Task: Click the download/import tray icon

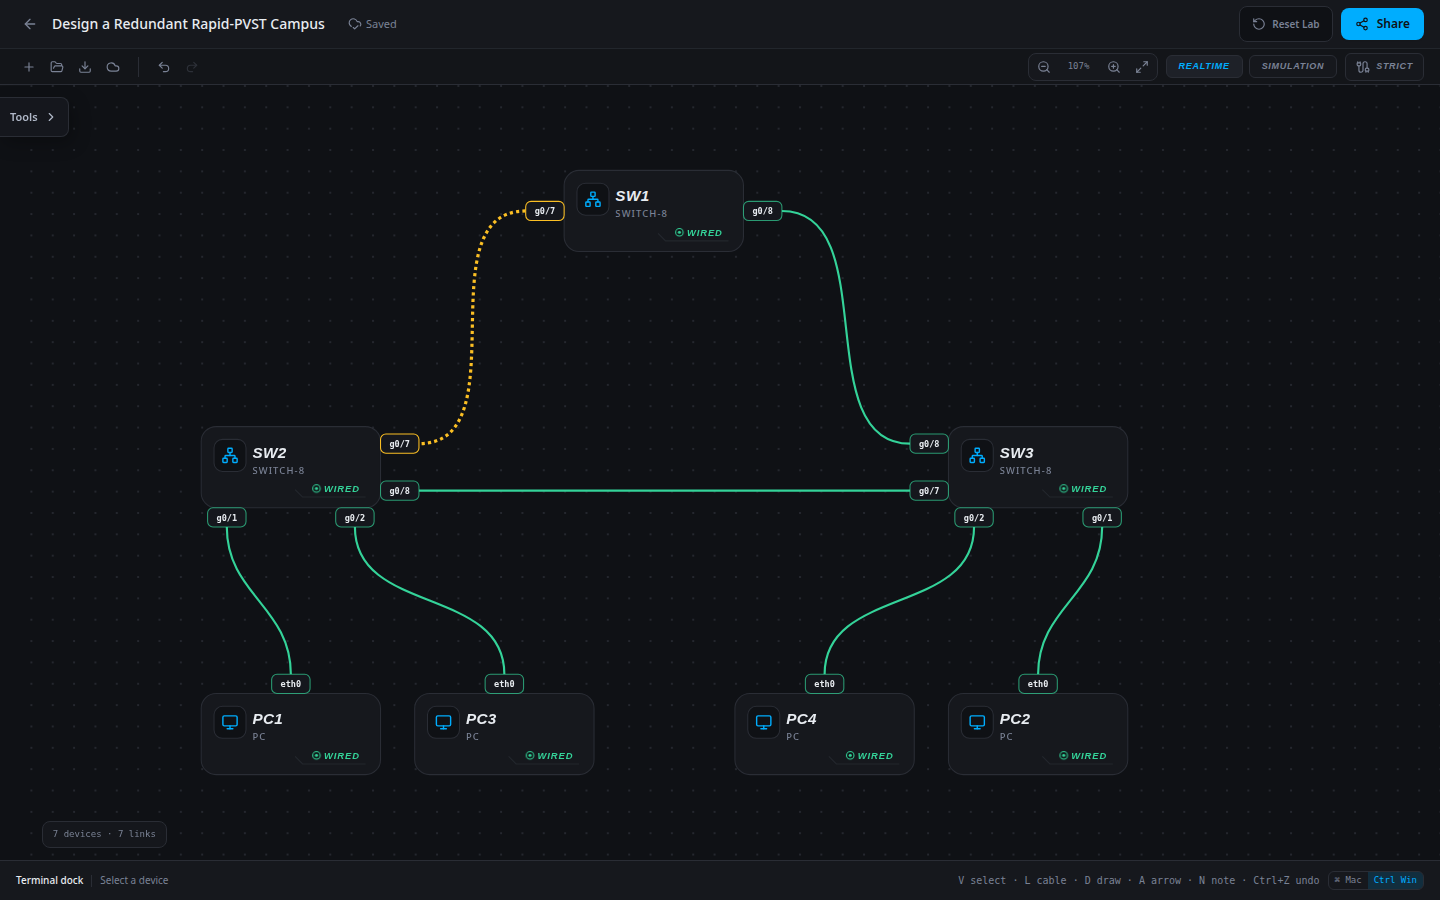Action: pyautogui.click(x=85, y=67)
